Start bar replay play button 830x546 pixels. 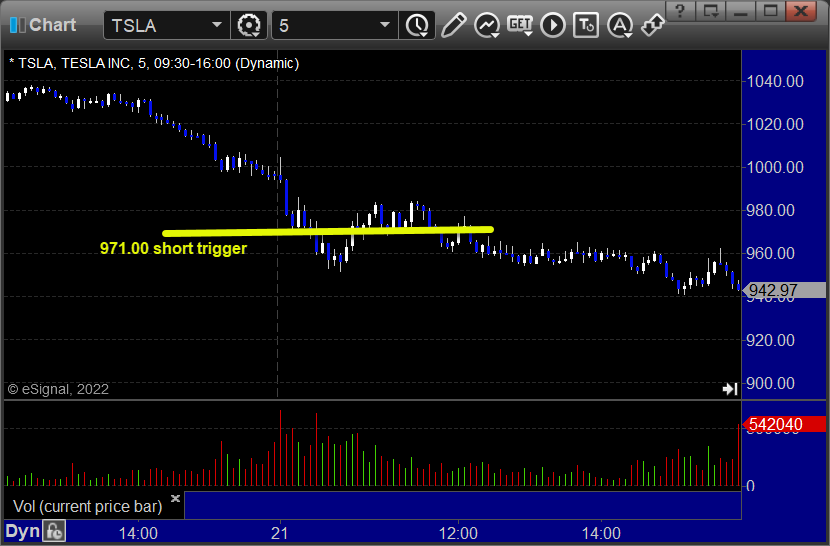(x=553, y=25)
